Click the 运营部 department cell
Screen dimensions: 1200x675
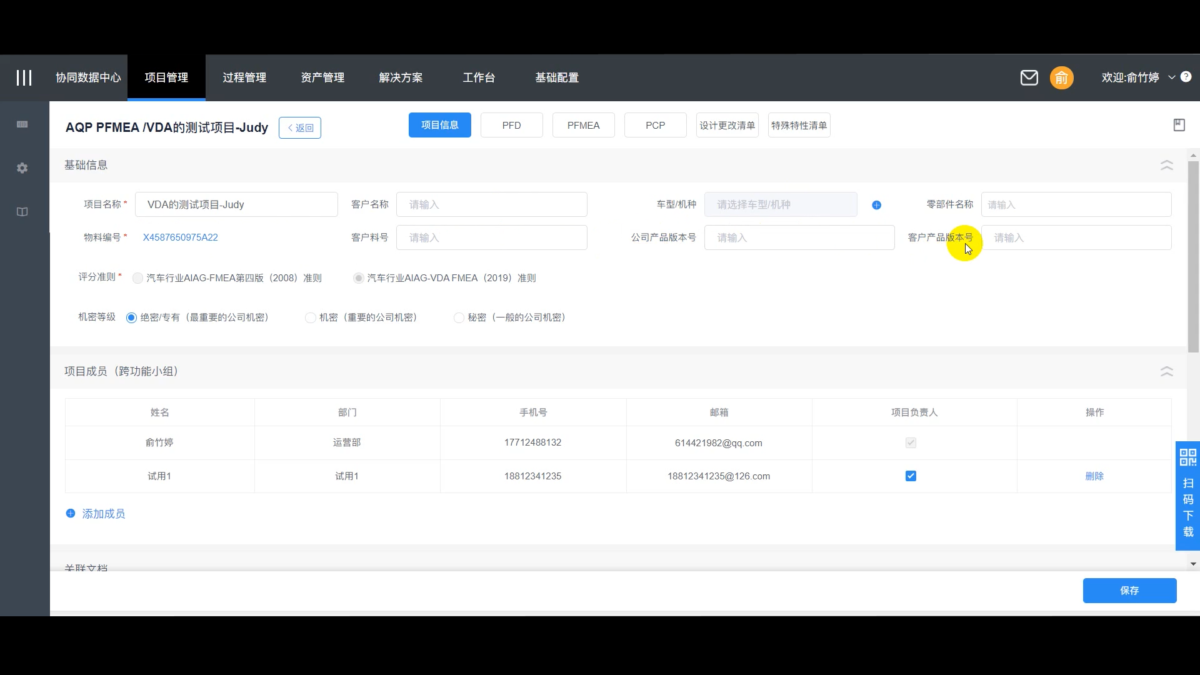(x=347, y=443)
